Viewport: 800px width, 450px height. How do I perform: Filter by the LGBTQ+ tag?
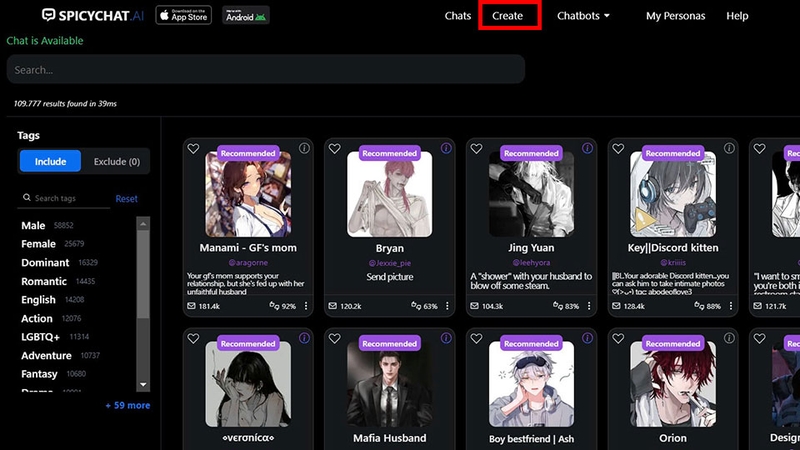(x=40, y=337)
